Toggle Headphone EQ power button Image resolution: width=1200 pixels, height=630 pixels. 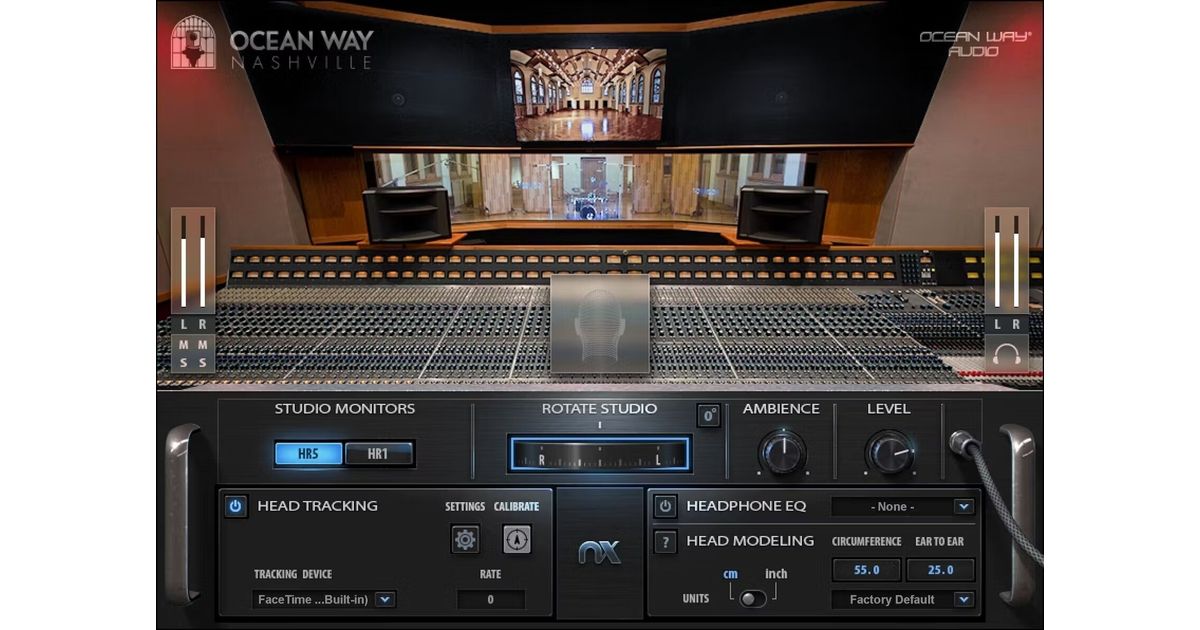[665, 507]
